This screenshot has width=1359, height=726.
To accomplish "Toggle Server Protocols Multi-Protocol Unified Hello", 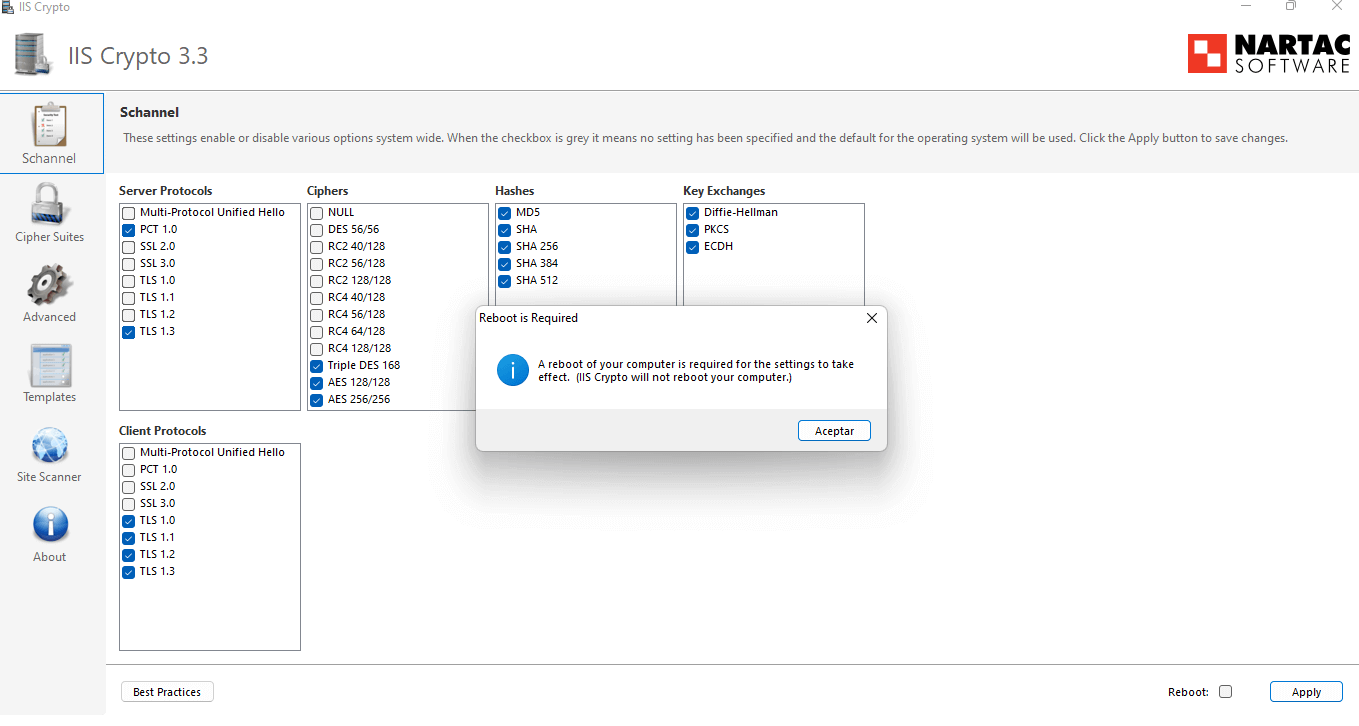I will coord(128,213).
